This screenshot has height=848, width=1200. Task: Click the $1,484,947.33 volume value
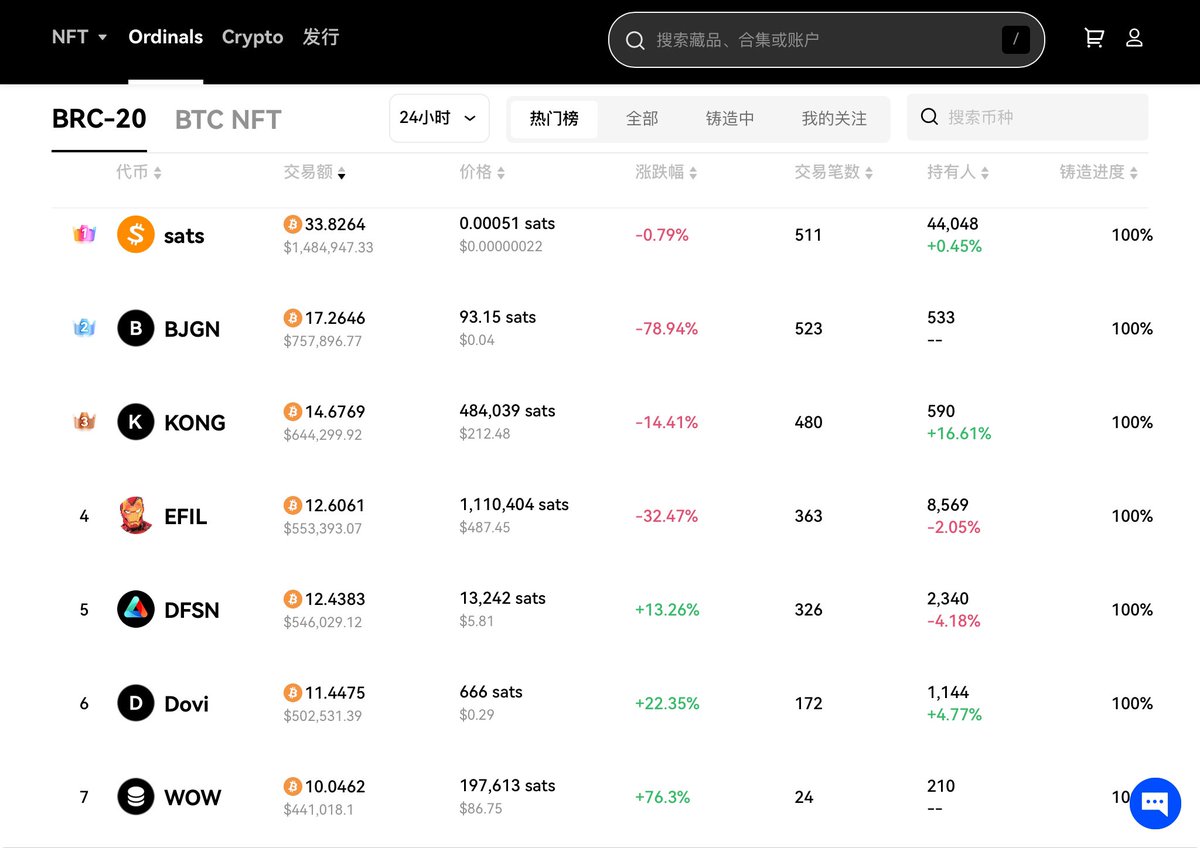329,247
